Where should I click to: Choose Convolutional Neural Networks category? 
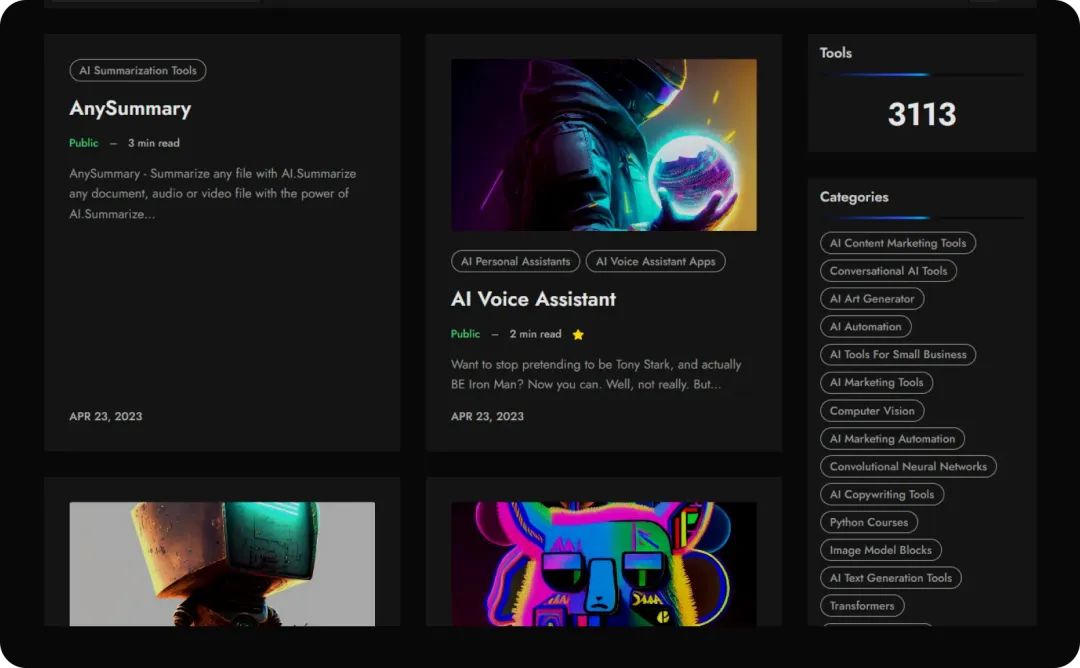tap(908, 467)
